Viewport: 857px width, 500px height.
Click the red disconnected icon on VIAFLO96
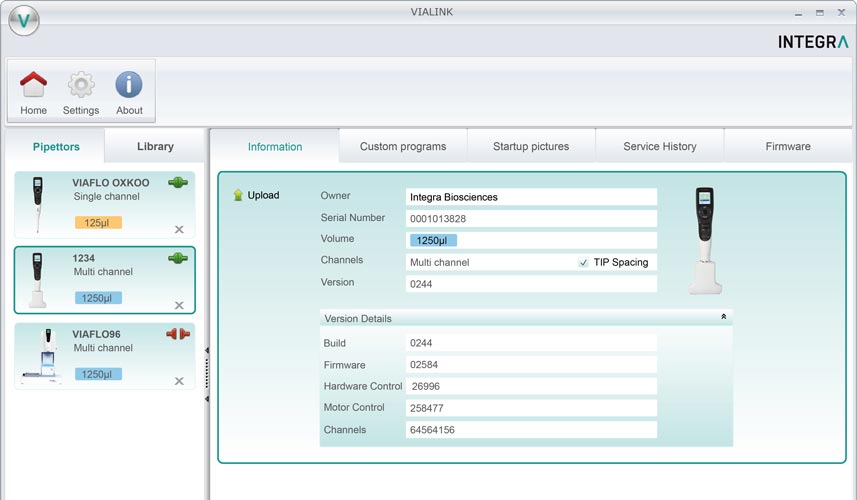[x=178, y=334]
